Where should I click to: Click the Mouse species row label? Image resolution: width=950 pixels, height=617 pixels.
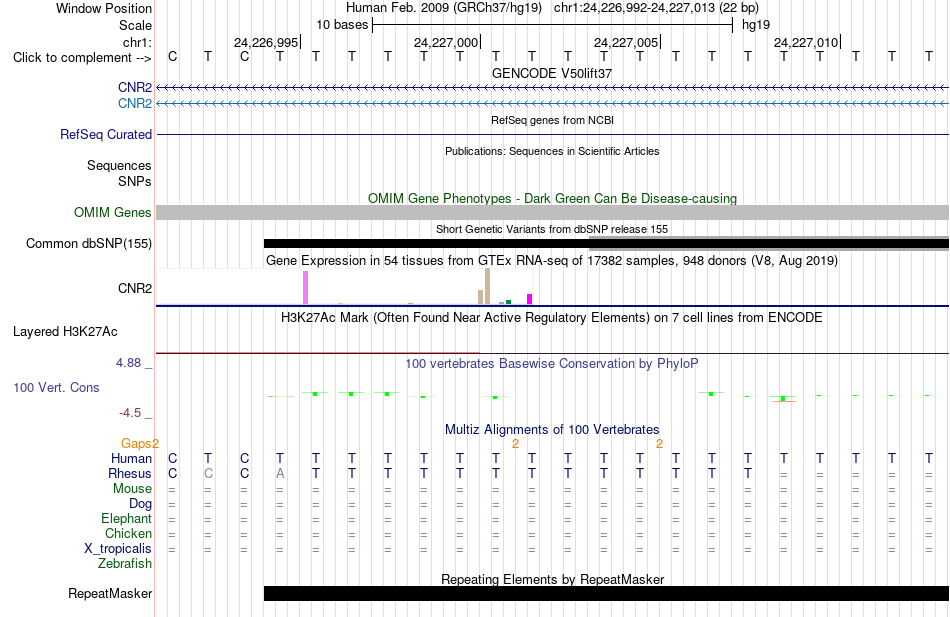pyautogui.click(x=133, y=489)
